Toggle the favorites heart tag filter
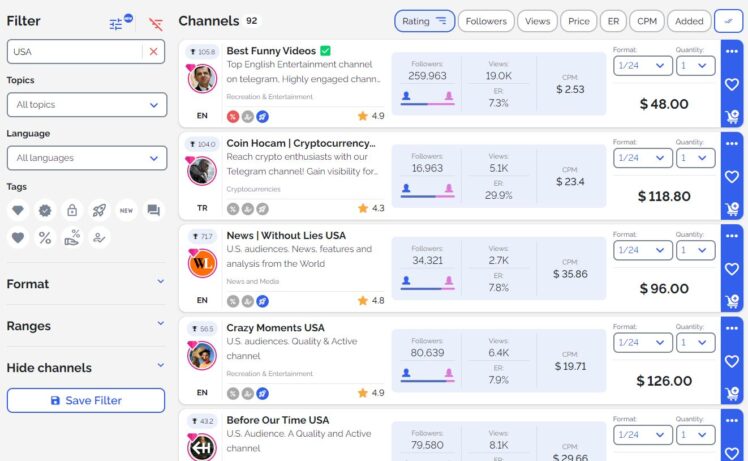The width and height of the screenshot is (748, 461). [18, 237]
